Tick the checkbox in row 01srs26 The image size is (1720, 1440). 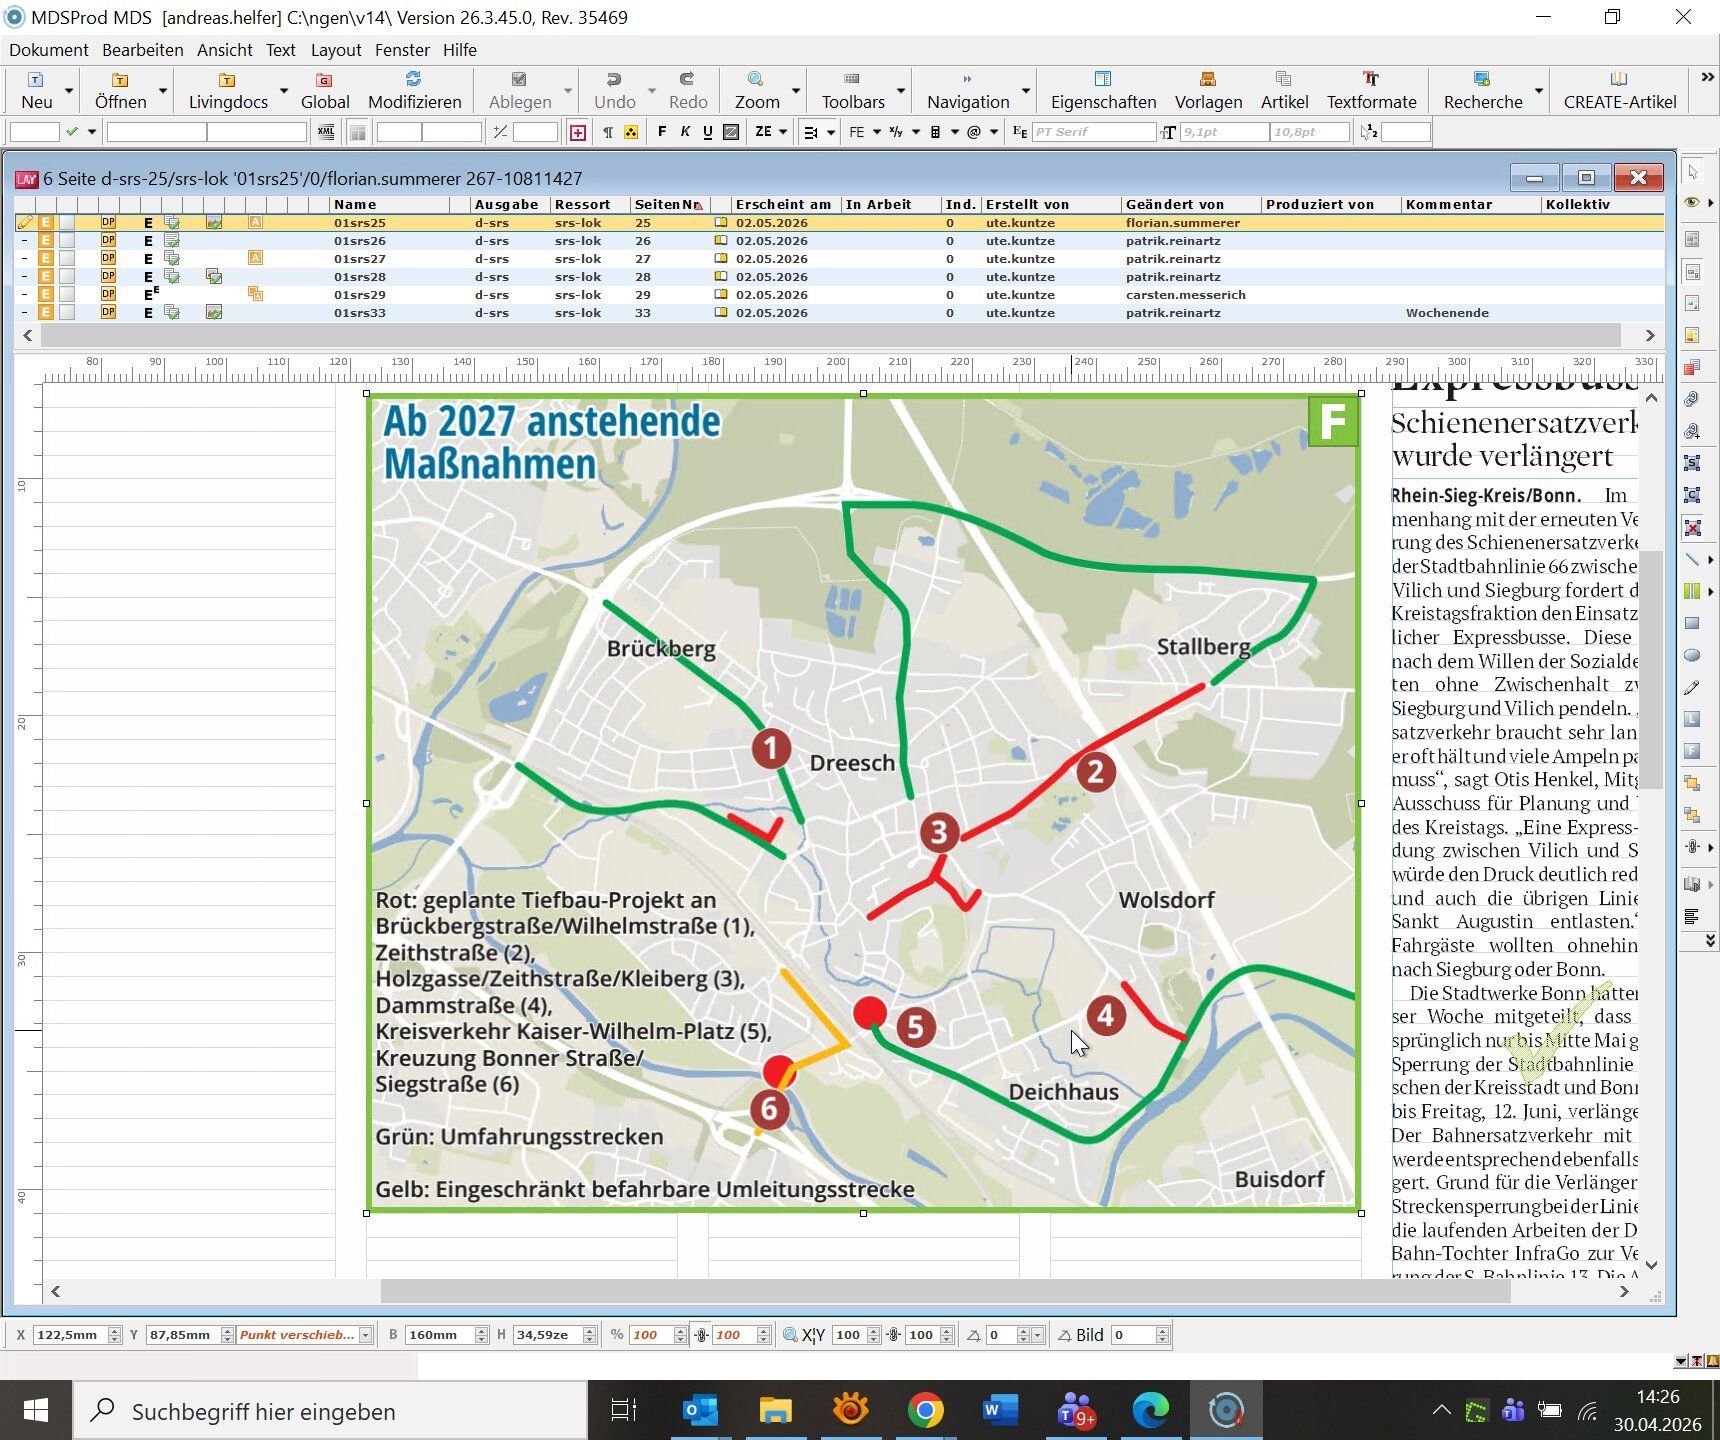pos(66,241)
